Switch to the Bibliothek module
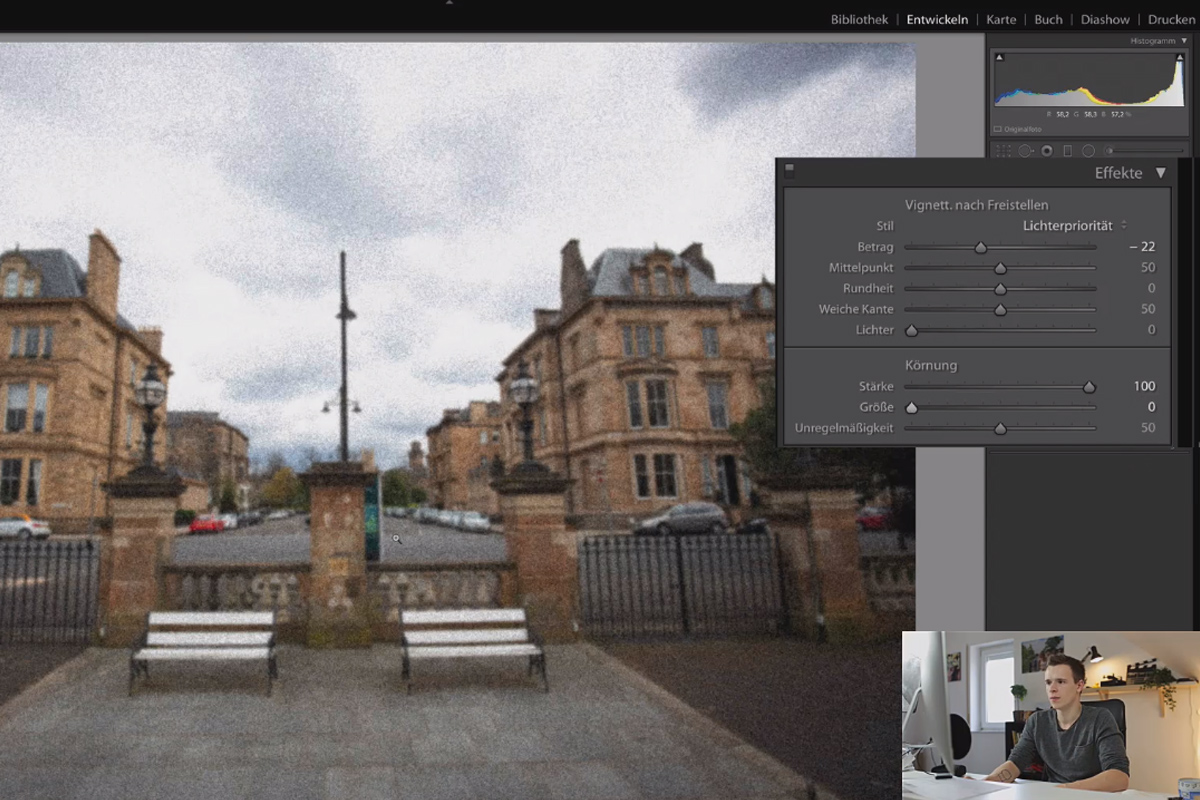The width and height of the screenshot is (1200, 800). tap(859, 19)
